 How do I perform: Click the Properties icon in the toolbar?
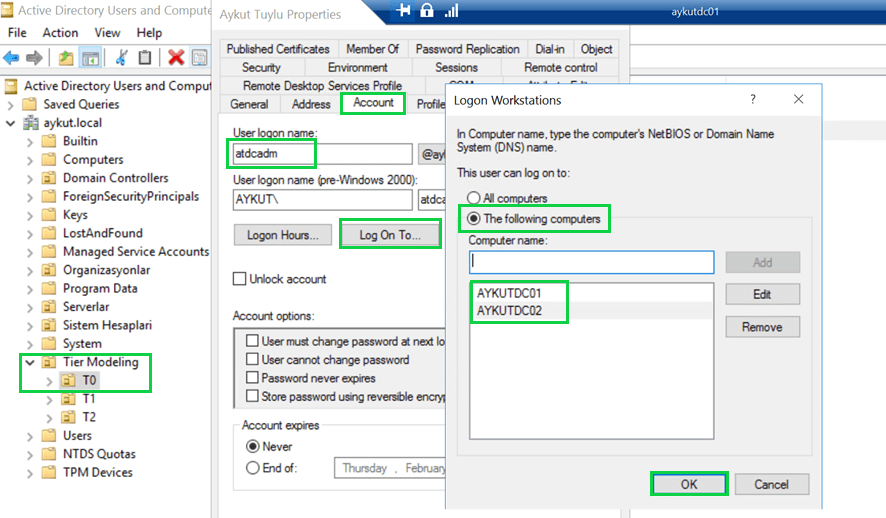coord(199,58)
